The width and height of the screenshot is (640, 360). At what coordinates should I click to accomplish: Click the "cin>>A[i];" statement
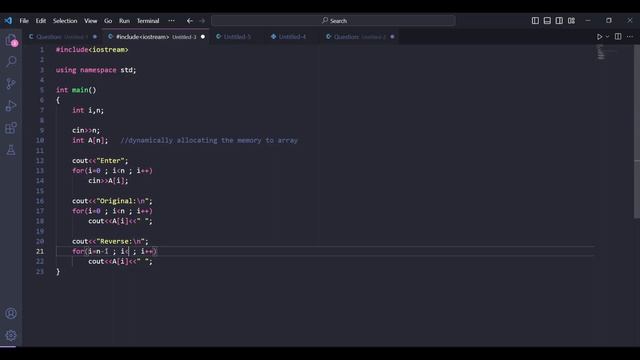[108, 181]
